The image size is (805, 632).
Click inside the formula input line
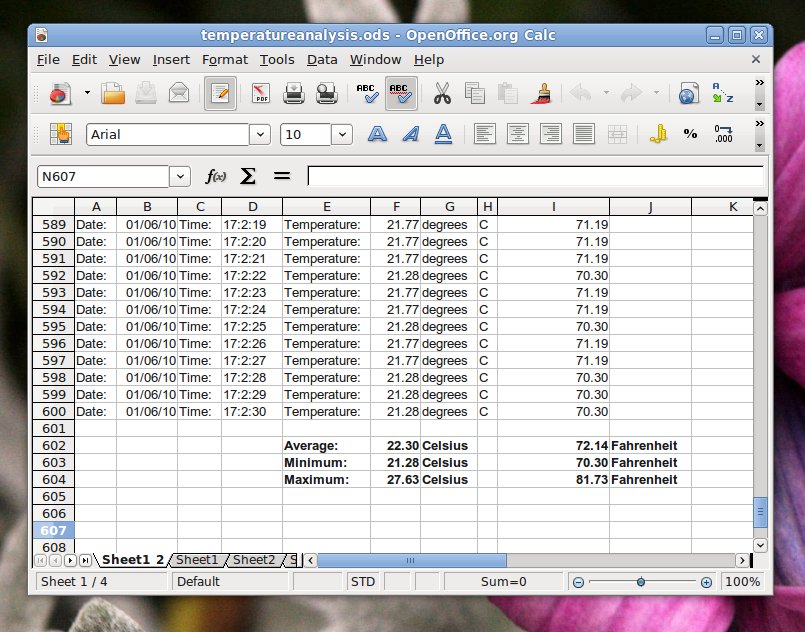click(500, 176)
